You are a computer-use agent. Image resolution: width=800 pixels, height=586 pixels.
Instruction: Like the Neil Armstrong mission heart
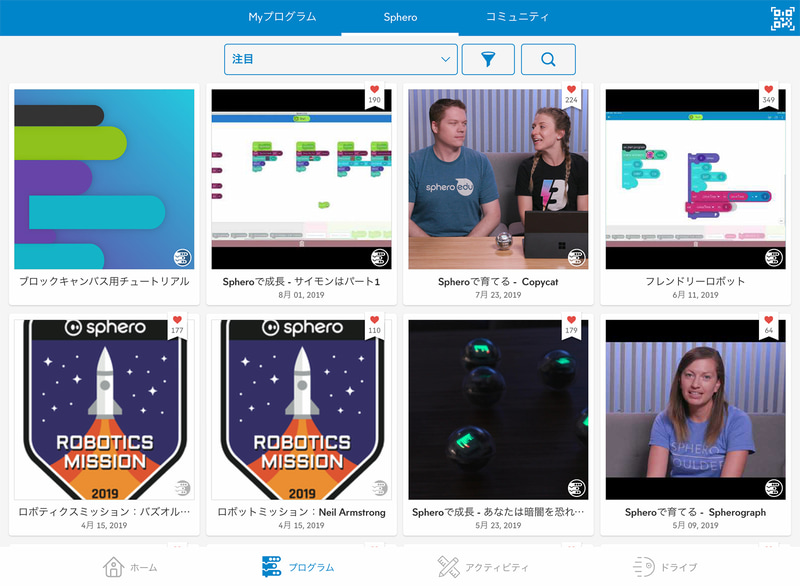click(x=374, y=320)
